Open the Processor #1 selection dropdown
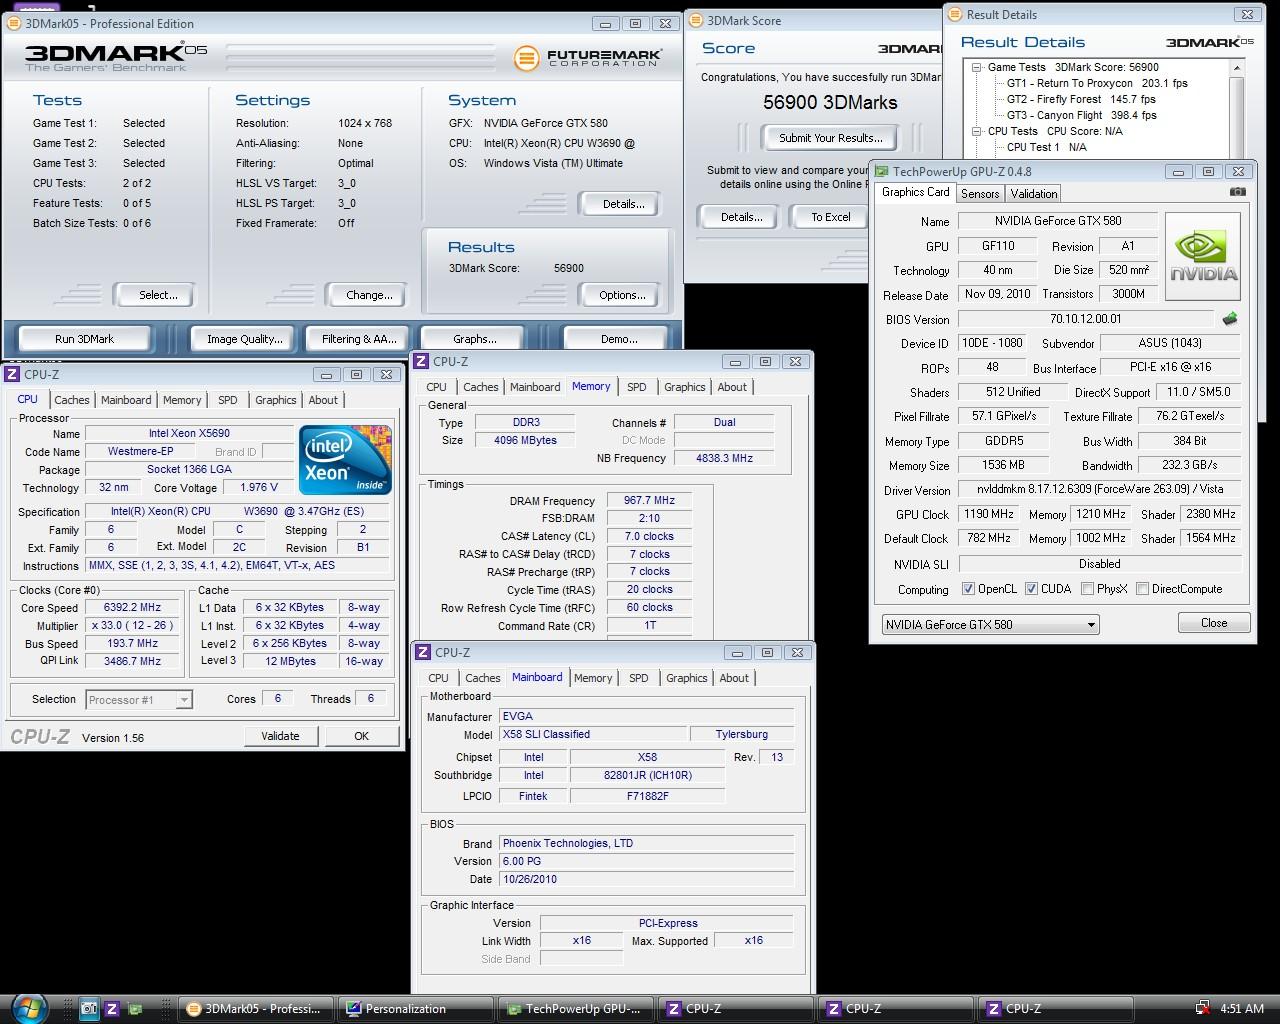 [139, 700]
